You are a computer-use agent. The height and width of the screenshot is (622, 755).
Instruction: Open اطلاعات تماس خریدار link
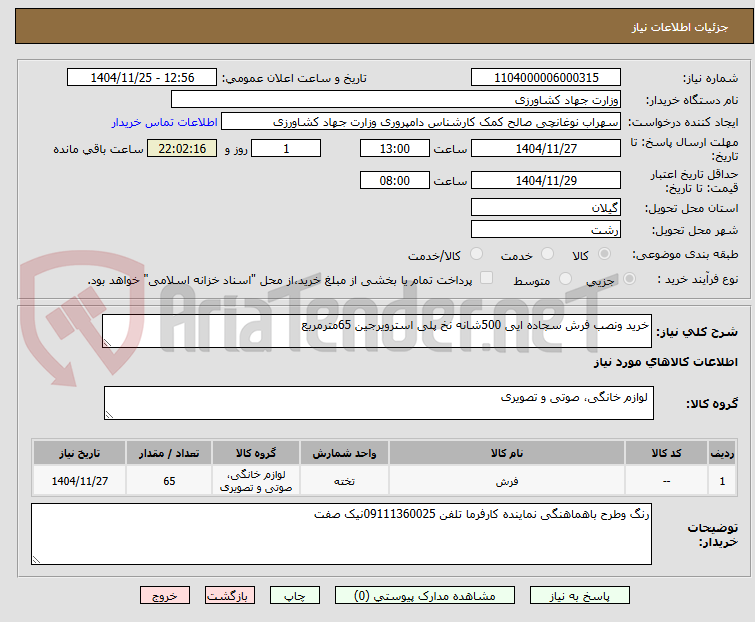(165, 122)
